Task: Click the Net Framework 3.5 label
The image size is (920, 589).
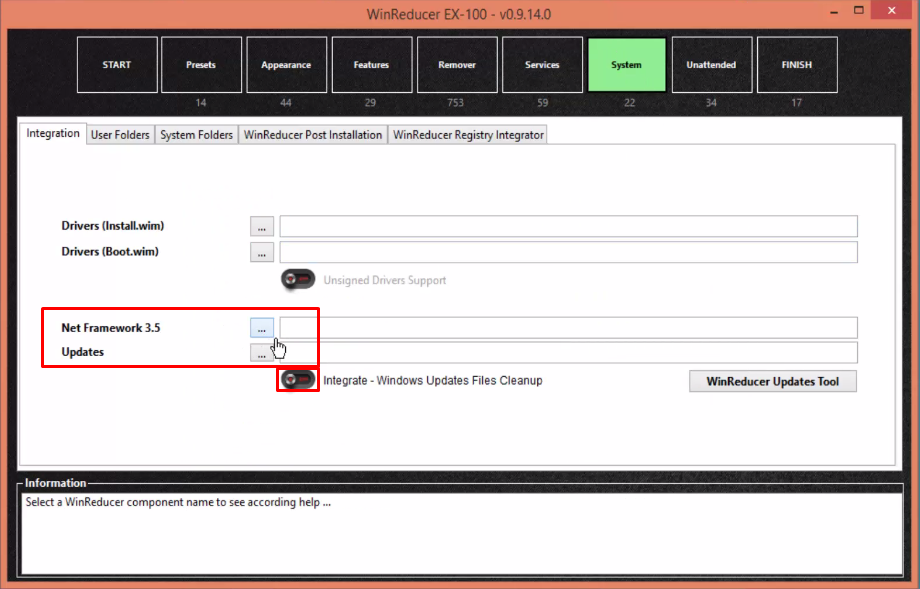Action: point(111,328)
